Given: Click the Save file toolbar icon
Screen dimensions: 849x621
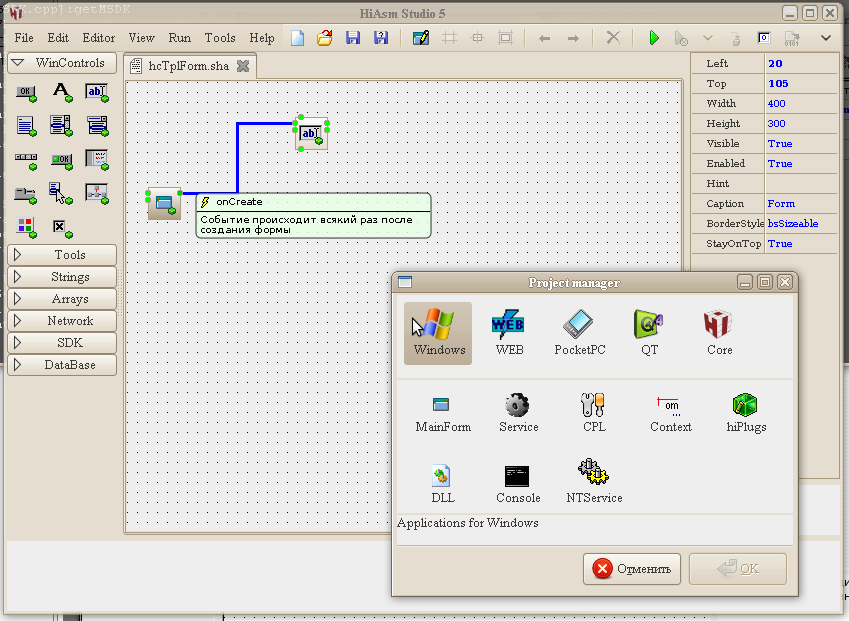Looking at the screenshot, I should click(x=352, y=38).
